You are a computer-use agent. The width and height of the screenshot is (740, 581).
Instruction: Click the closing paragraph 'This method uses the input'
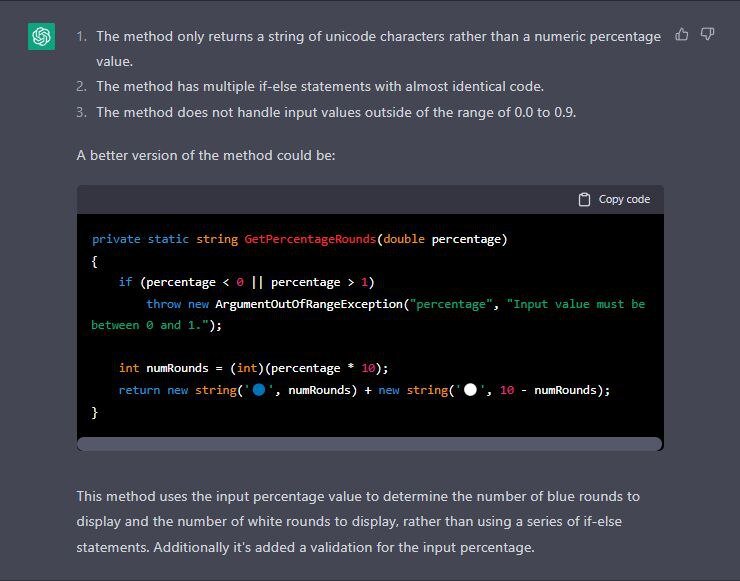(x=358, y=522)
